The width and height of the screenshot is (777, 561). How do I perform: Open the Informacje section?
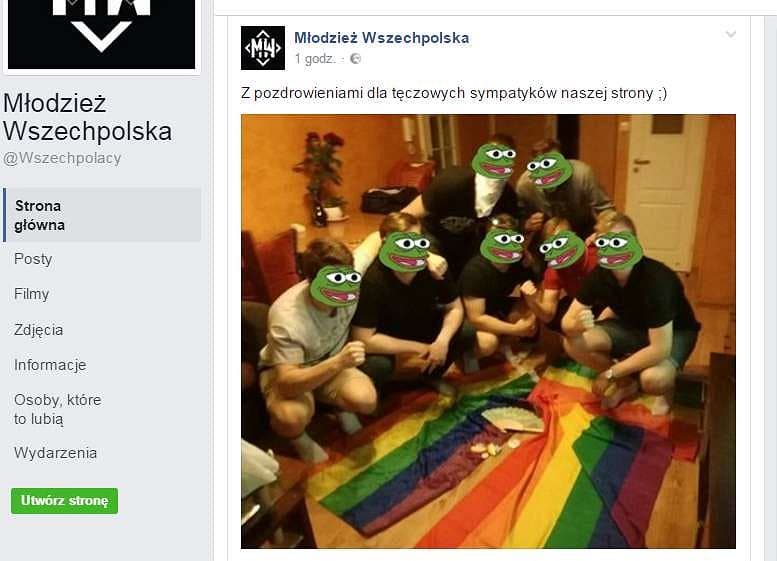(50, 365)
